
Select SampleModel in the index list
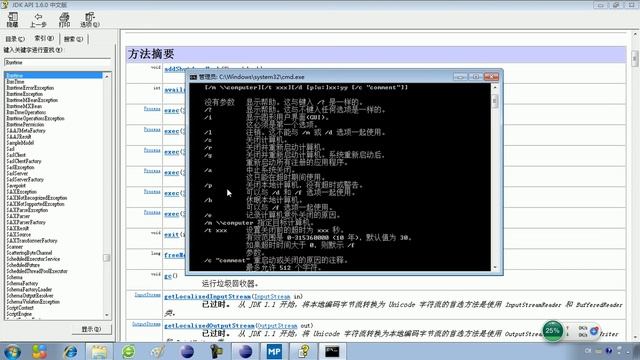point(20,143)
